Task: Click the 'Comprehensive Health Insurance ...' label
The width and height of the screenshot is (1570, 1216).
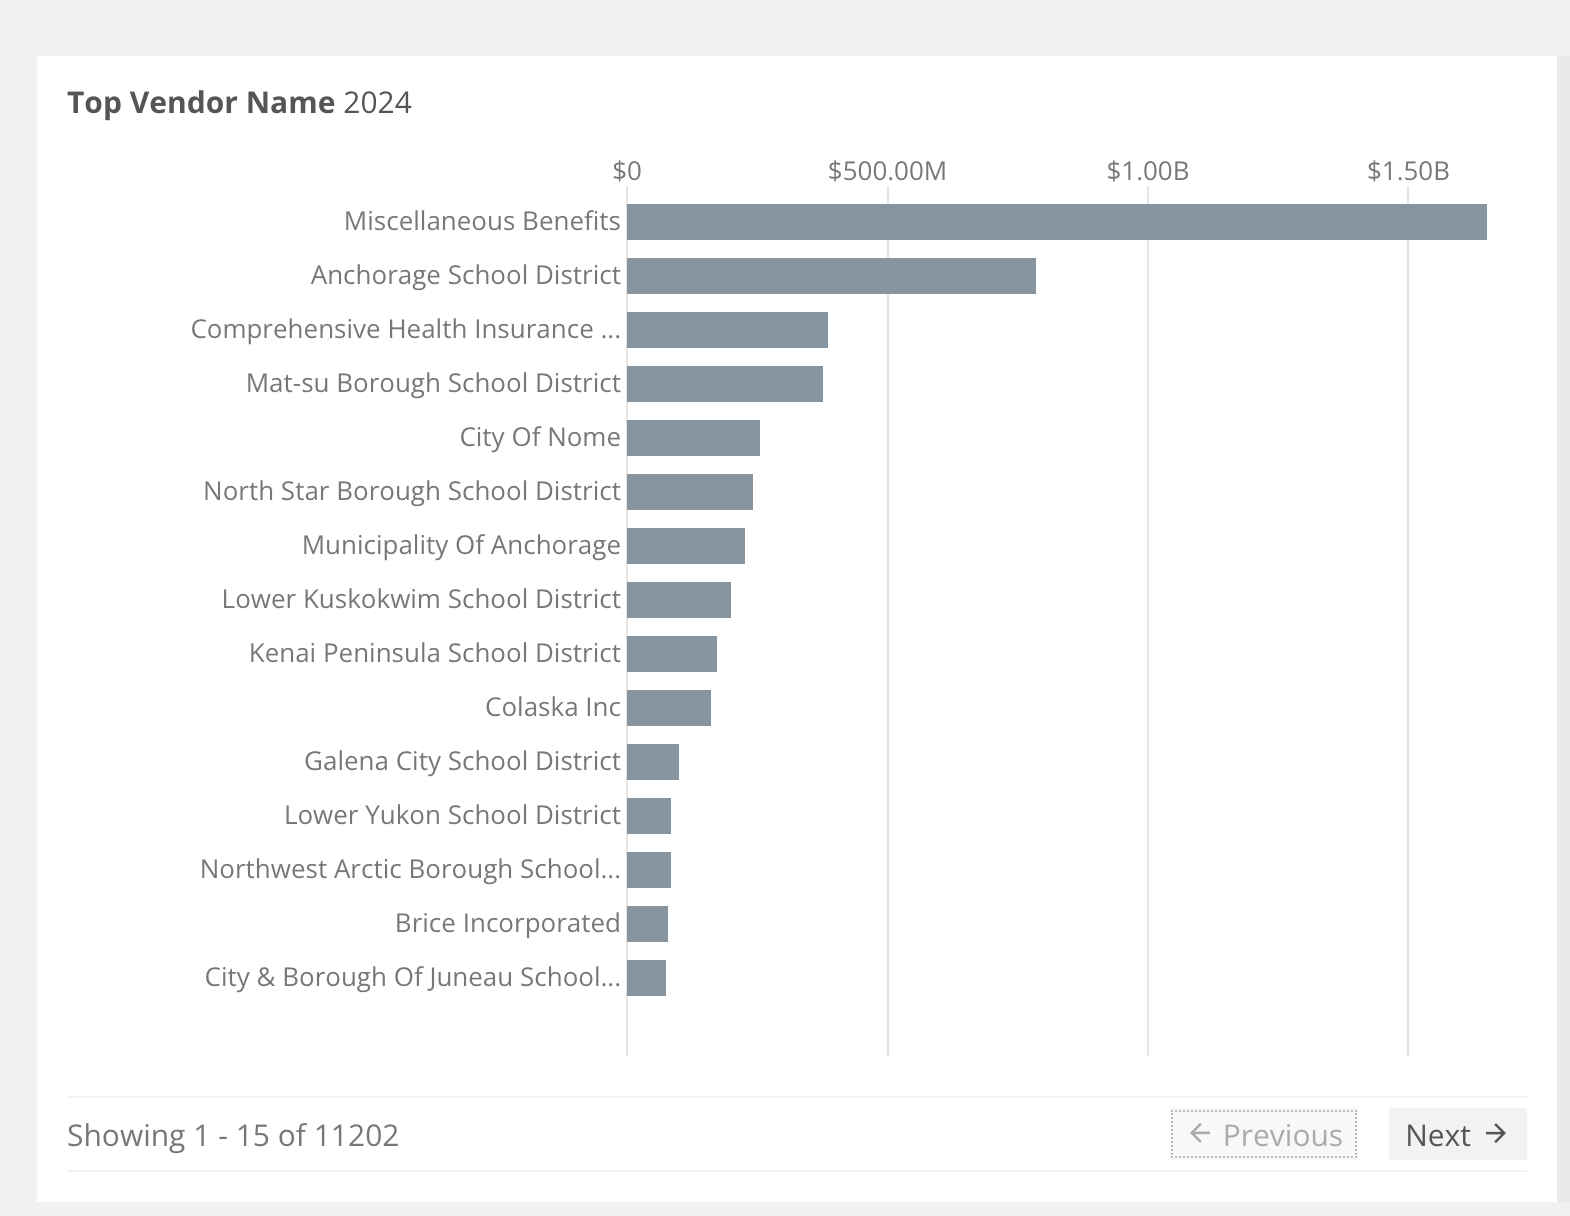Action: (405, 329)
